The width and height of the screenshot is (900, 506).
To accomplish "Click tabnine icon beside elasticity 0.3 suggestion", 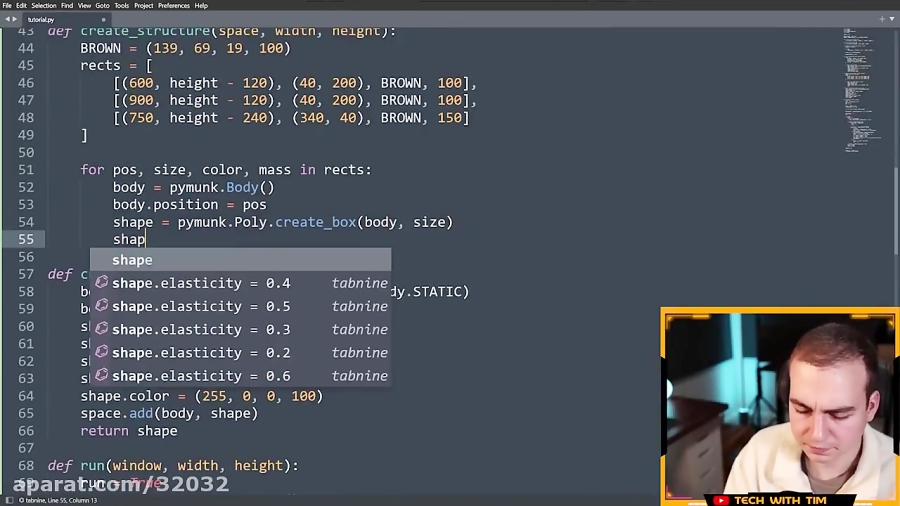I will [101, 329].
